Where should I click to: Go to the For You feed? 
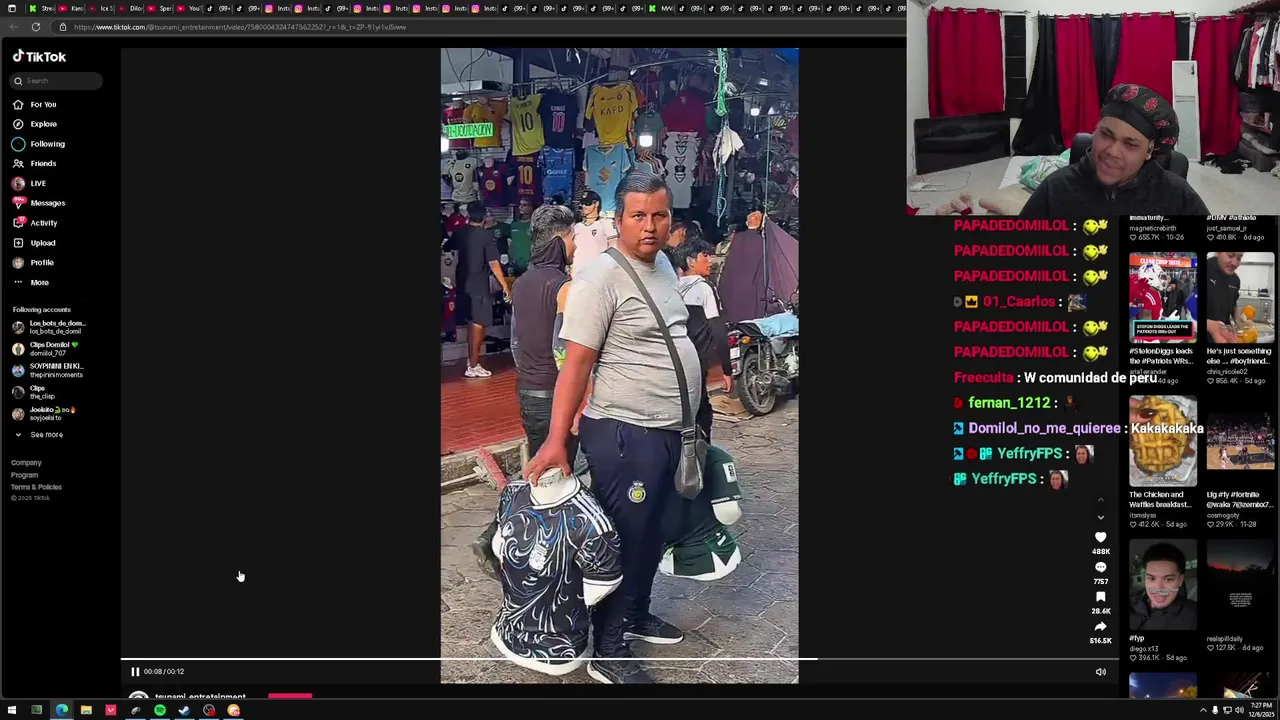point(35,104)
